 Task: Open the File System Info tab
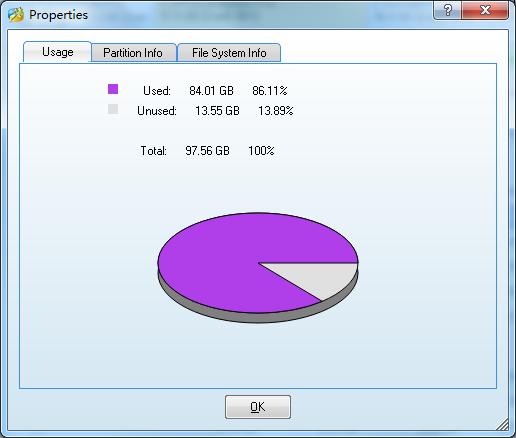(x=229, y=53)
